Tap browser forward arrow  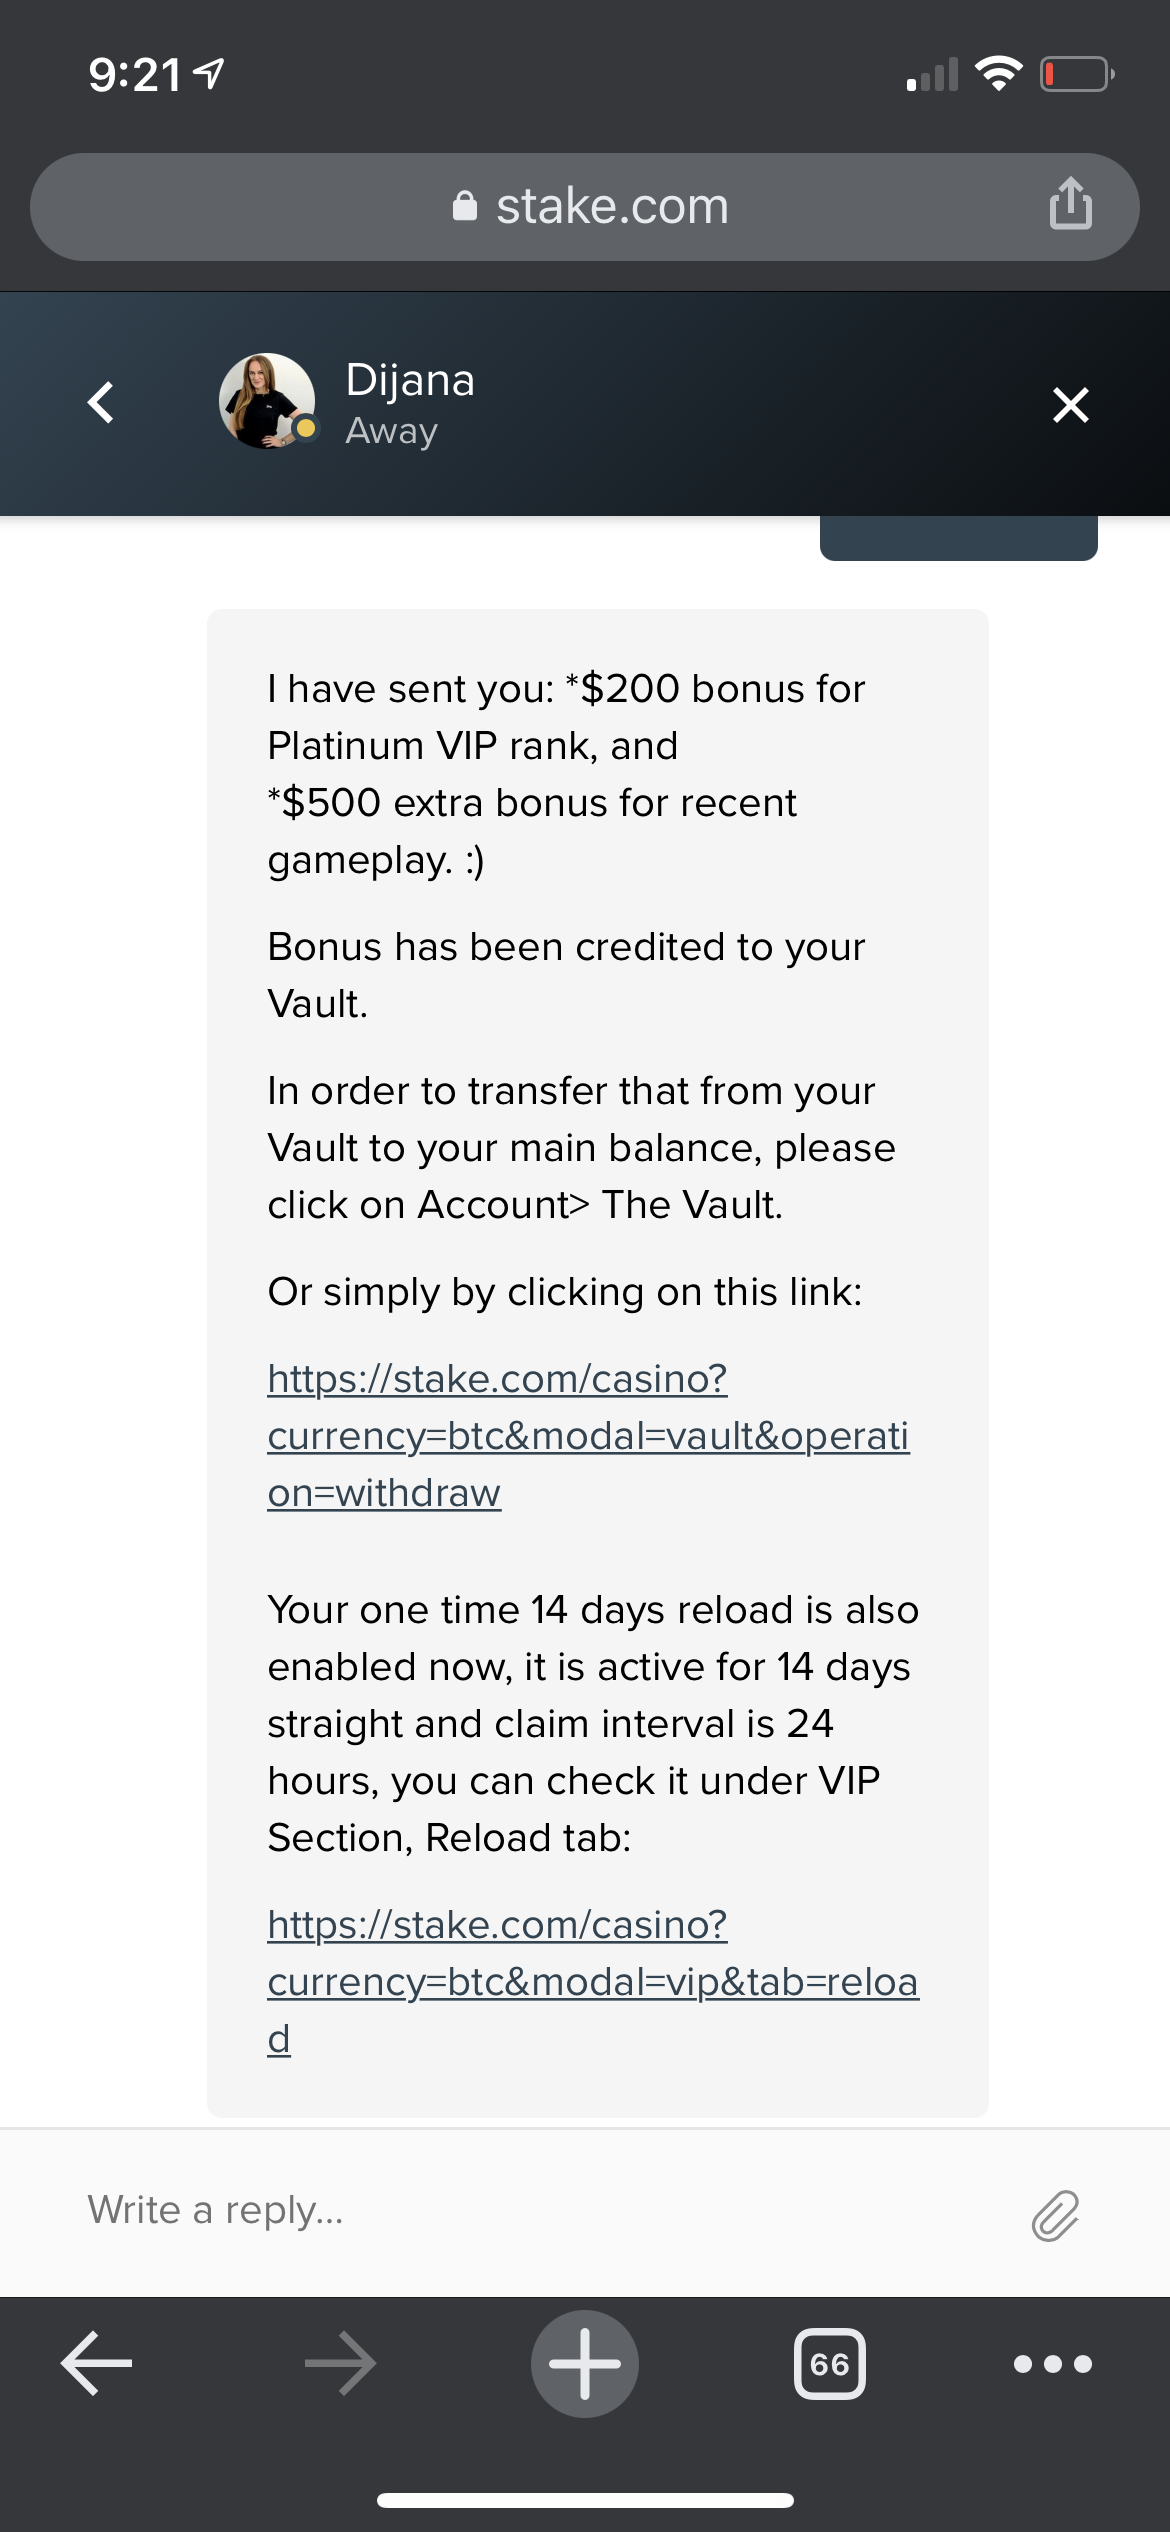(x=340, y=2363)
